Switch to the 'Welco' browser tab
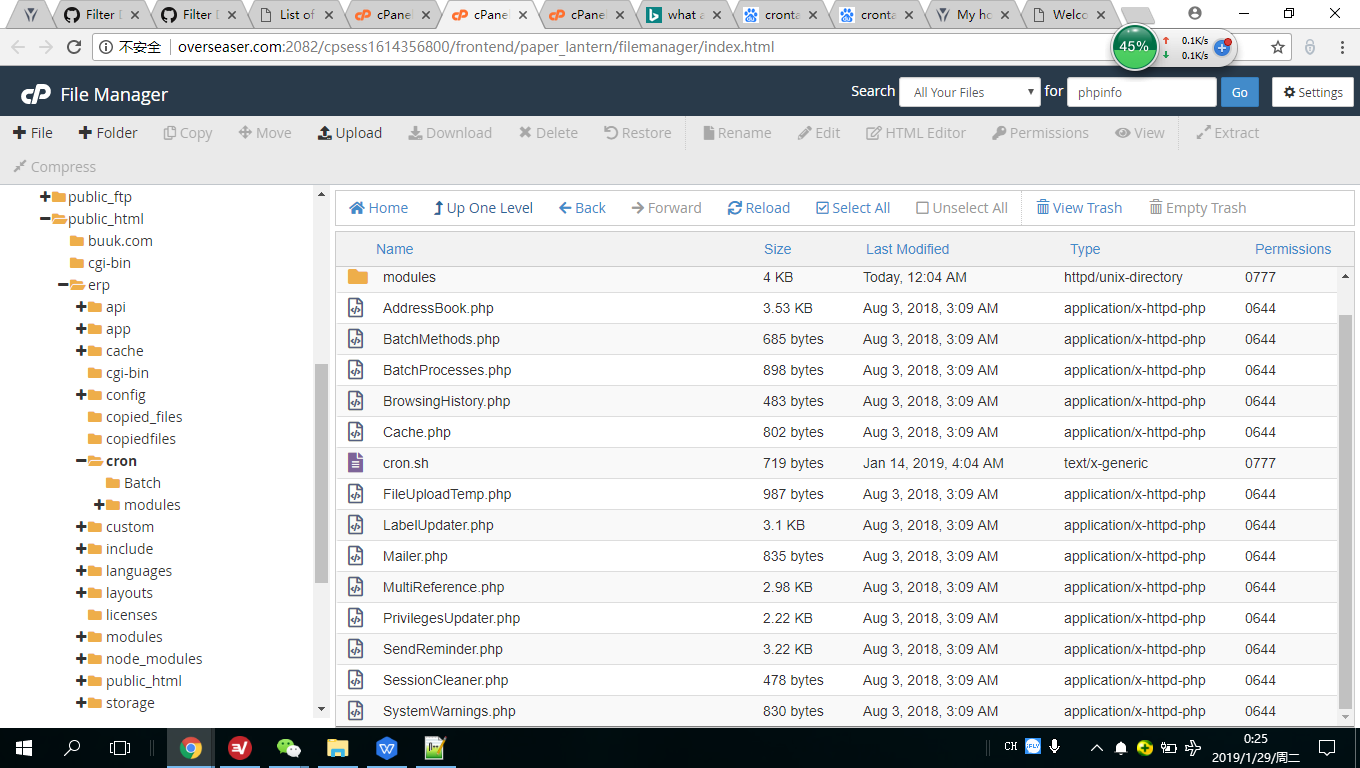The image size is (1360, 768). coord(1071,15)
